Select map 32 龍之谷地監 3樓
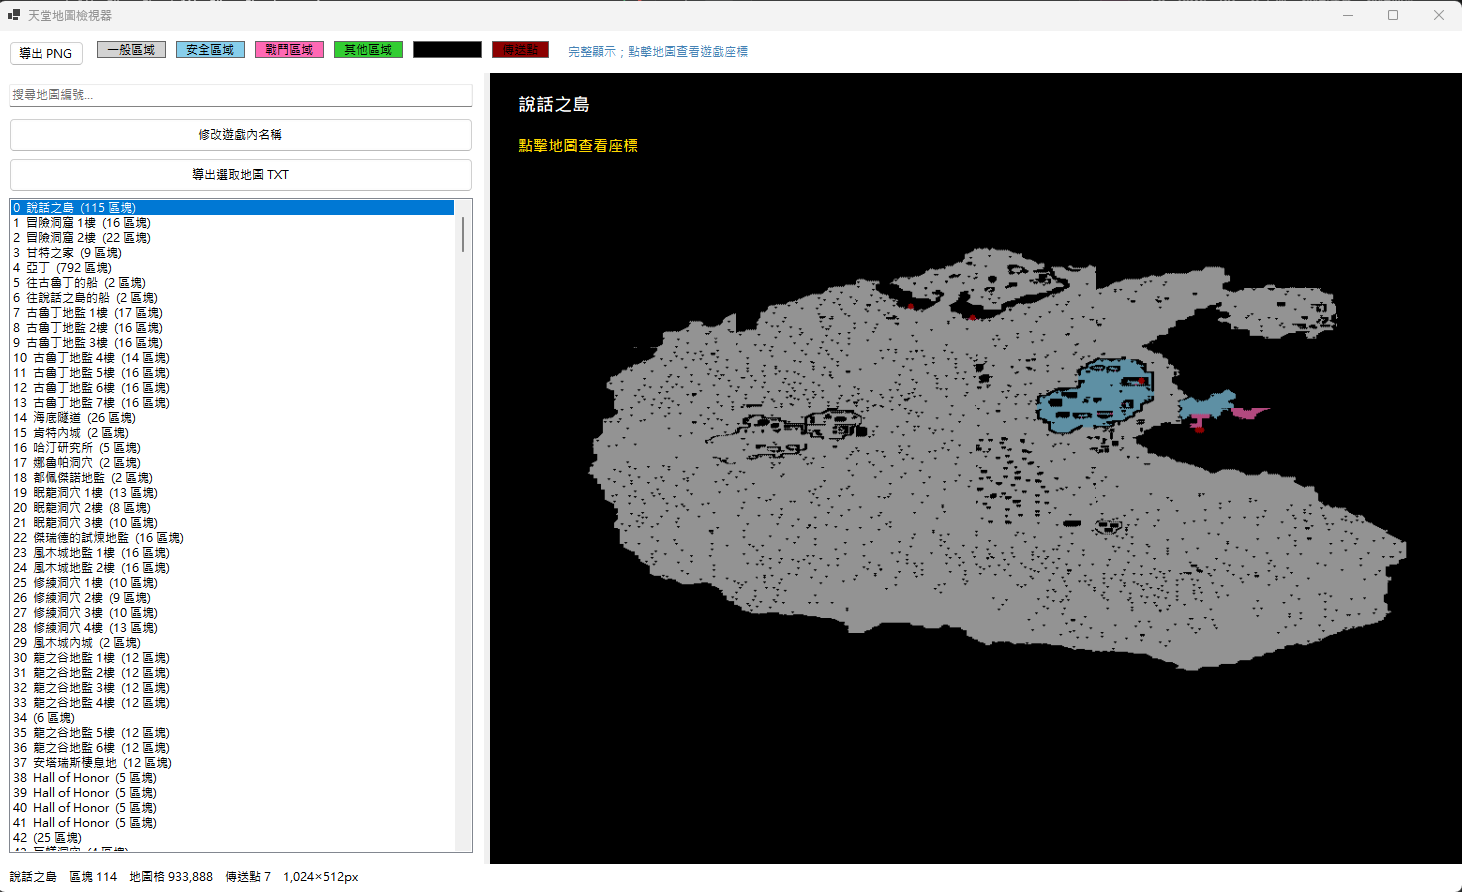Image resolution: width=1462 pixels, height=892 pixels. (x=232, y=687)
